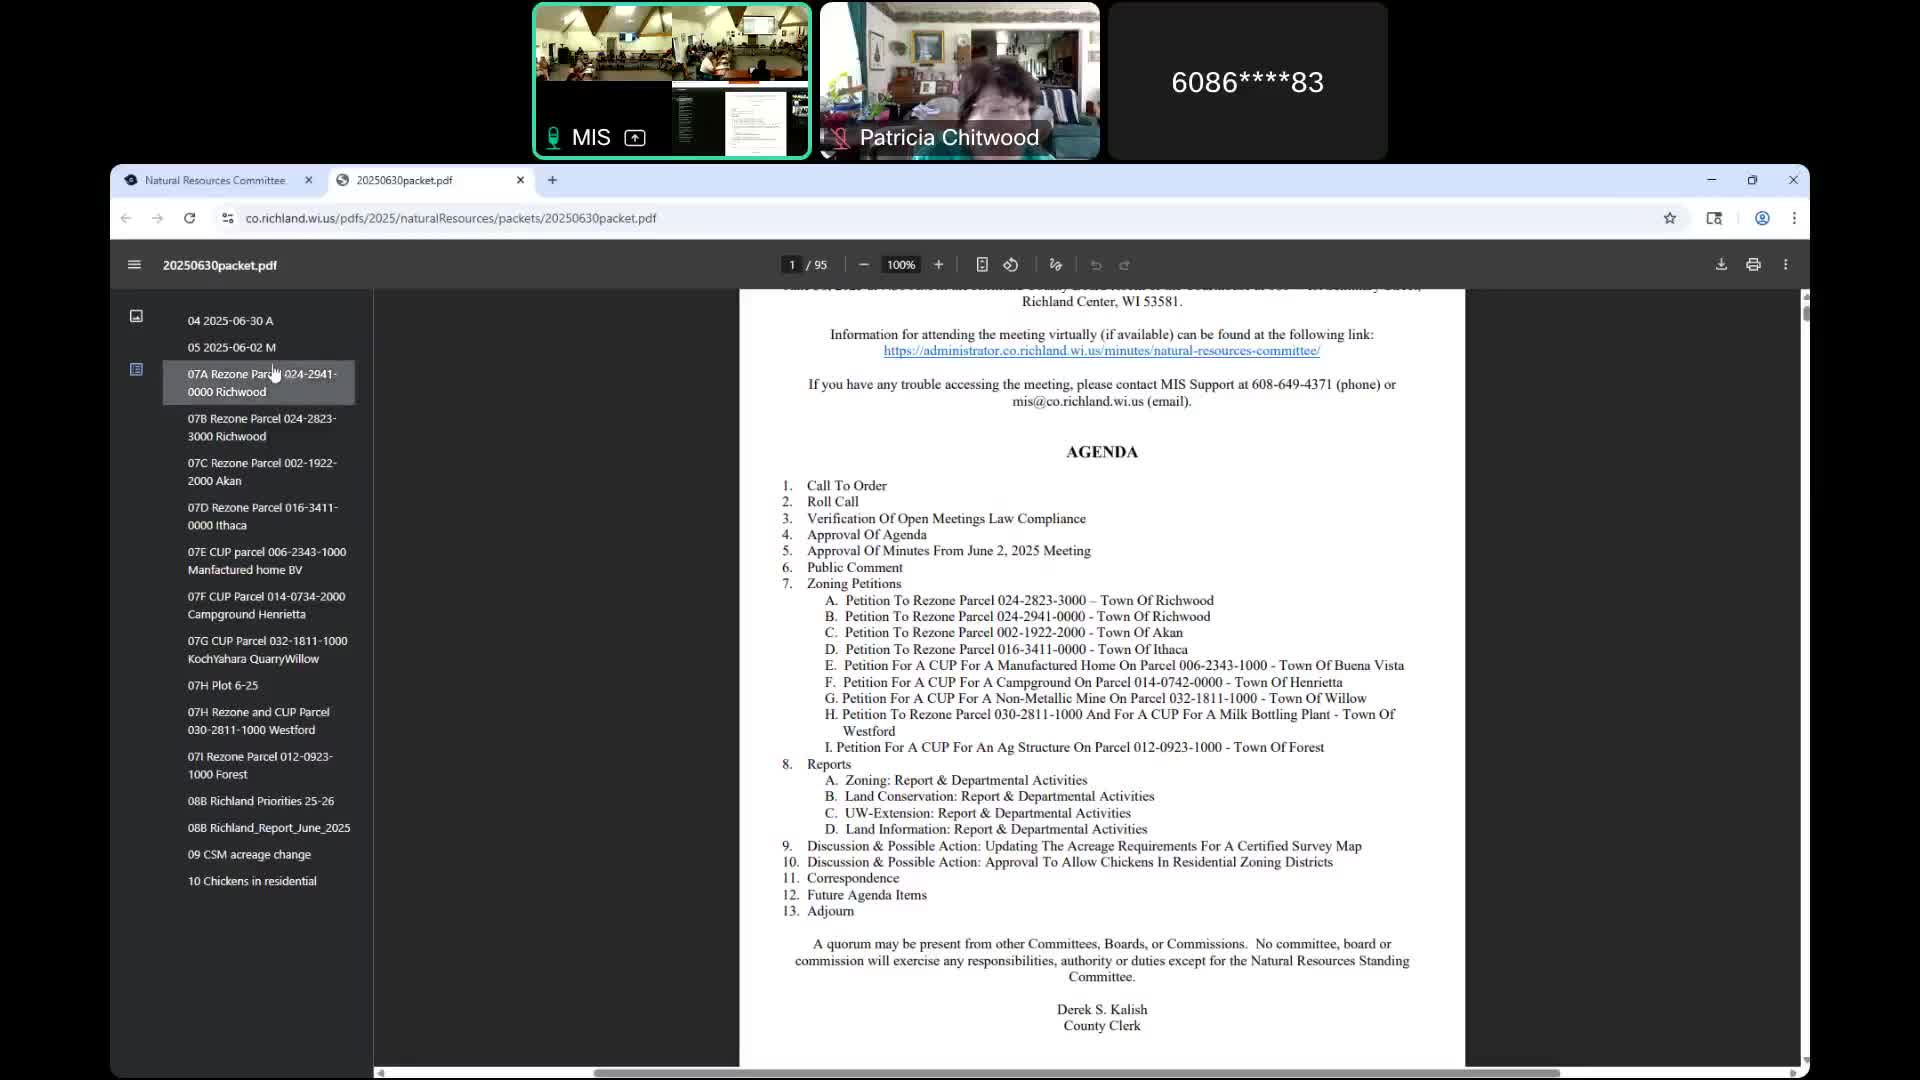Select outline item 10 Chickens in residential
Image resolution: width=1920 pixels, height=1080 pixels.
coord(252,881)
